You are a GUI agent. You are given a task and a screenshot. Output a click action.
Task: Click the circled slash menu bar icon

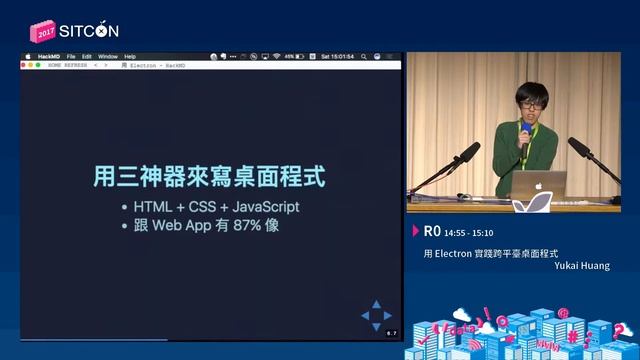254,57
